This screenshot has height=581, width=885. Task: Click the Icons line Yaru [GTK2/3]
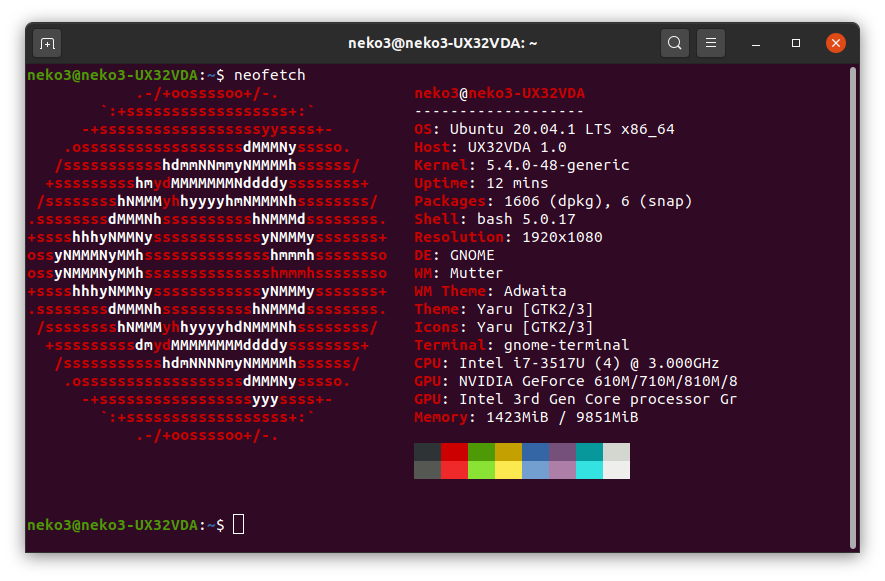click(503, 327)
